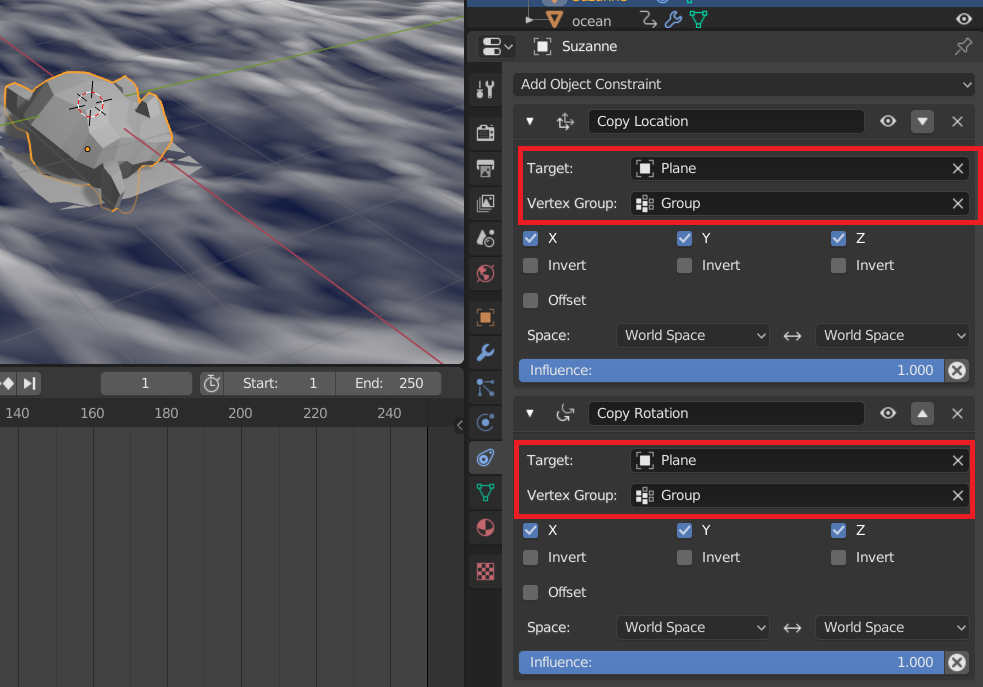
Task: Enable Invert X in Copy Location
Action: pos(530,265)
